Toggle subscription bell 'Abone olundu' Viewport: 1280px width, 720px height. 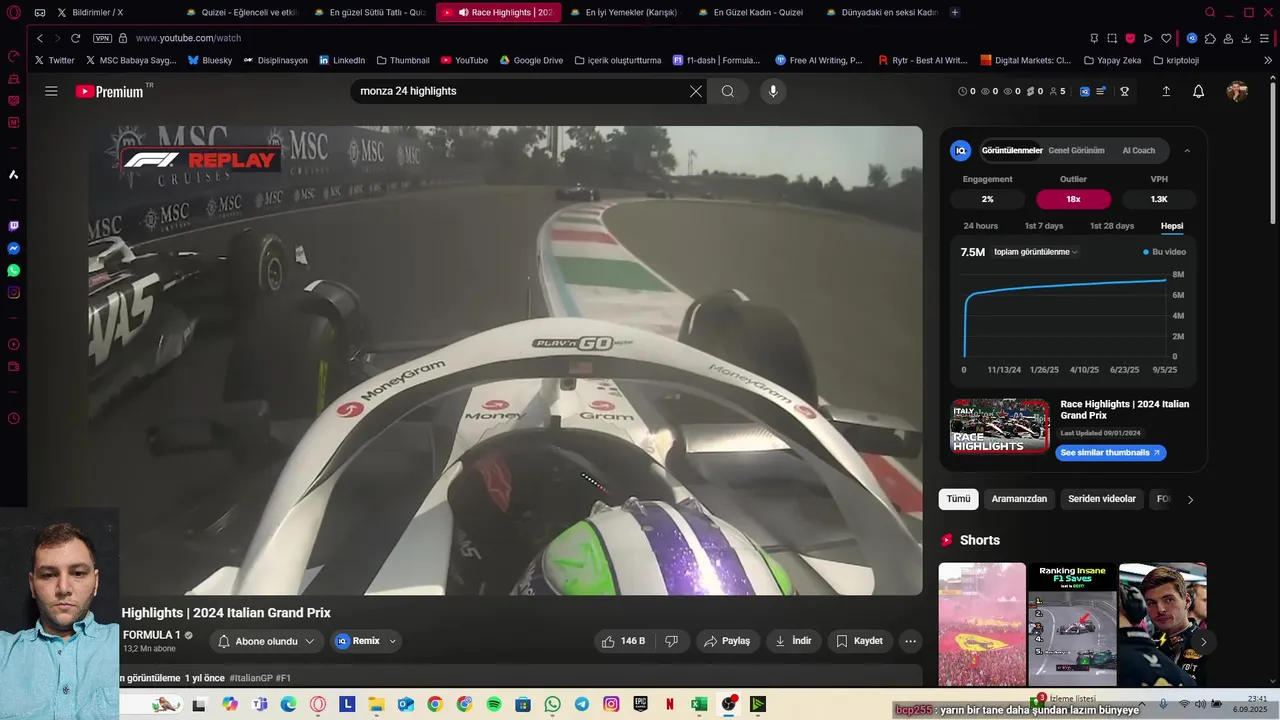(266, 641)
